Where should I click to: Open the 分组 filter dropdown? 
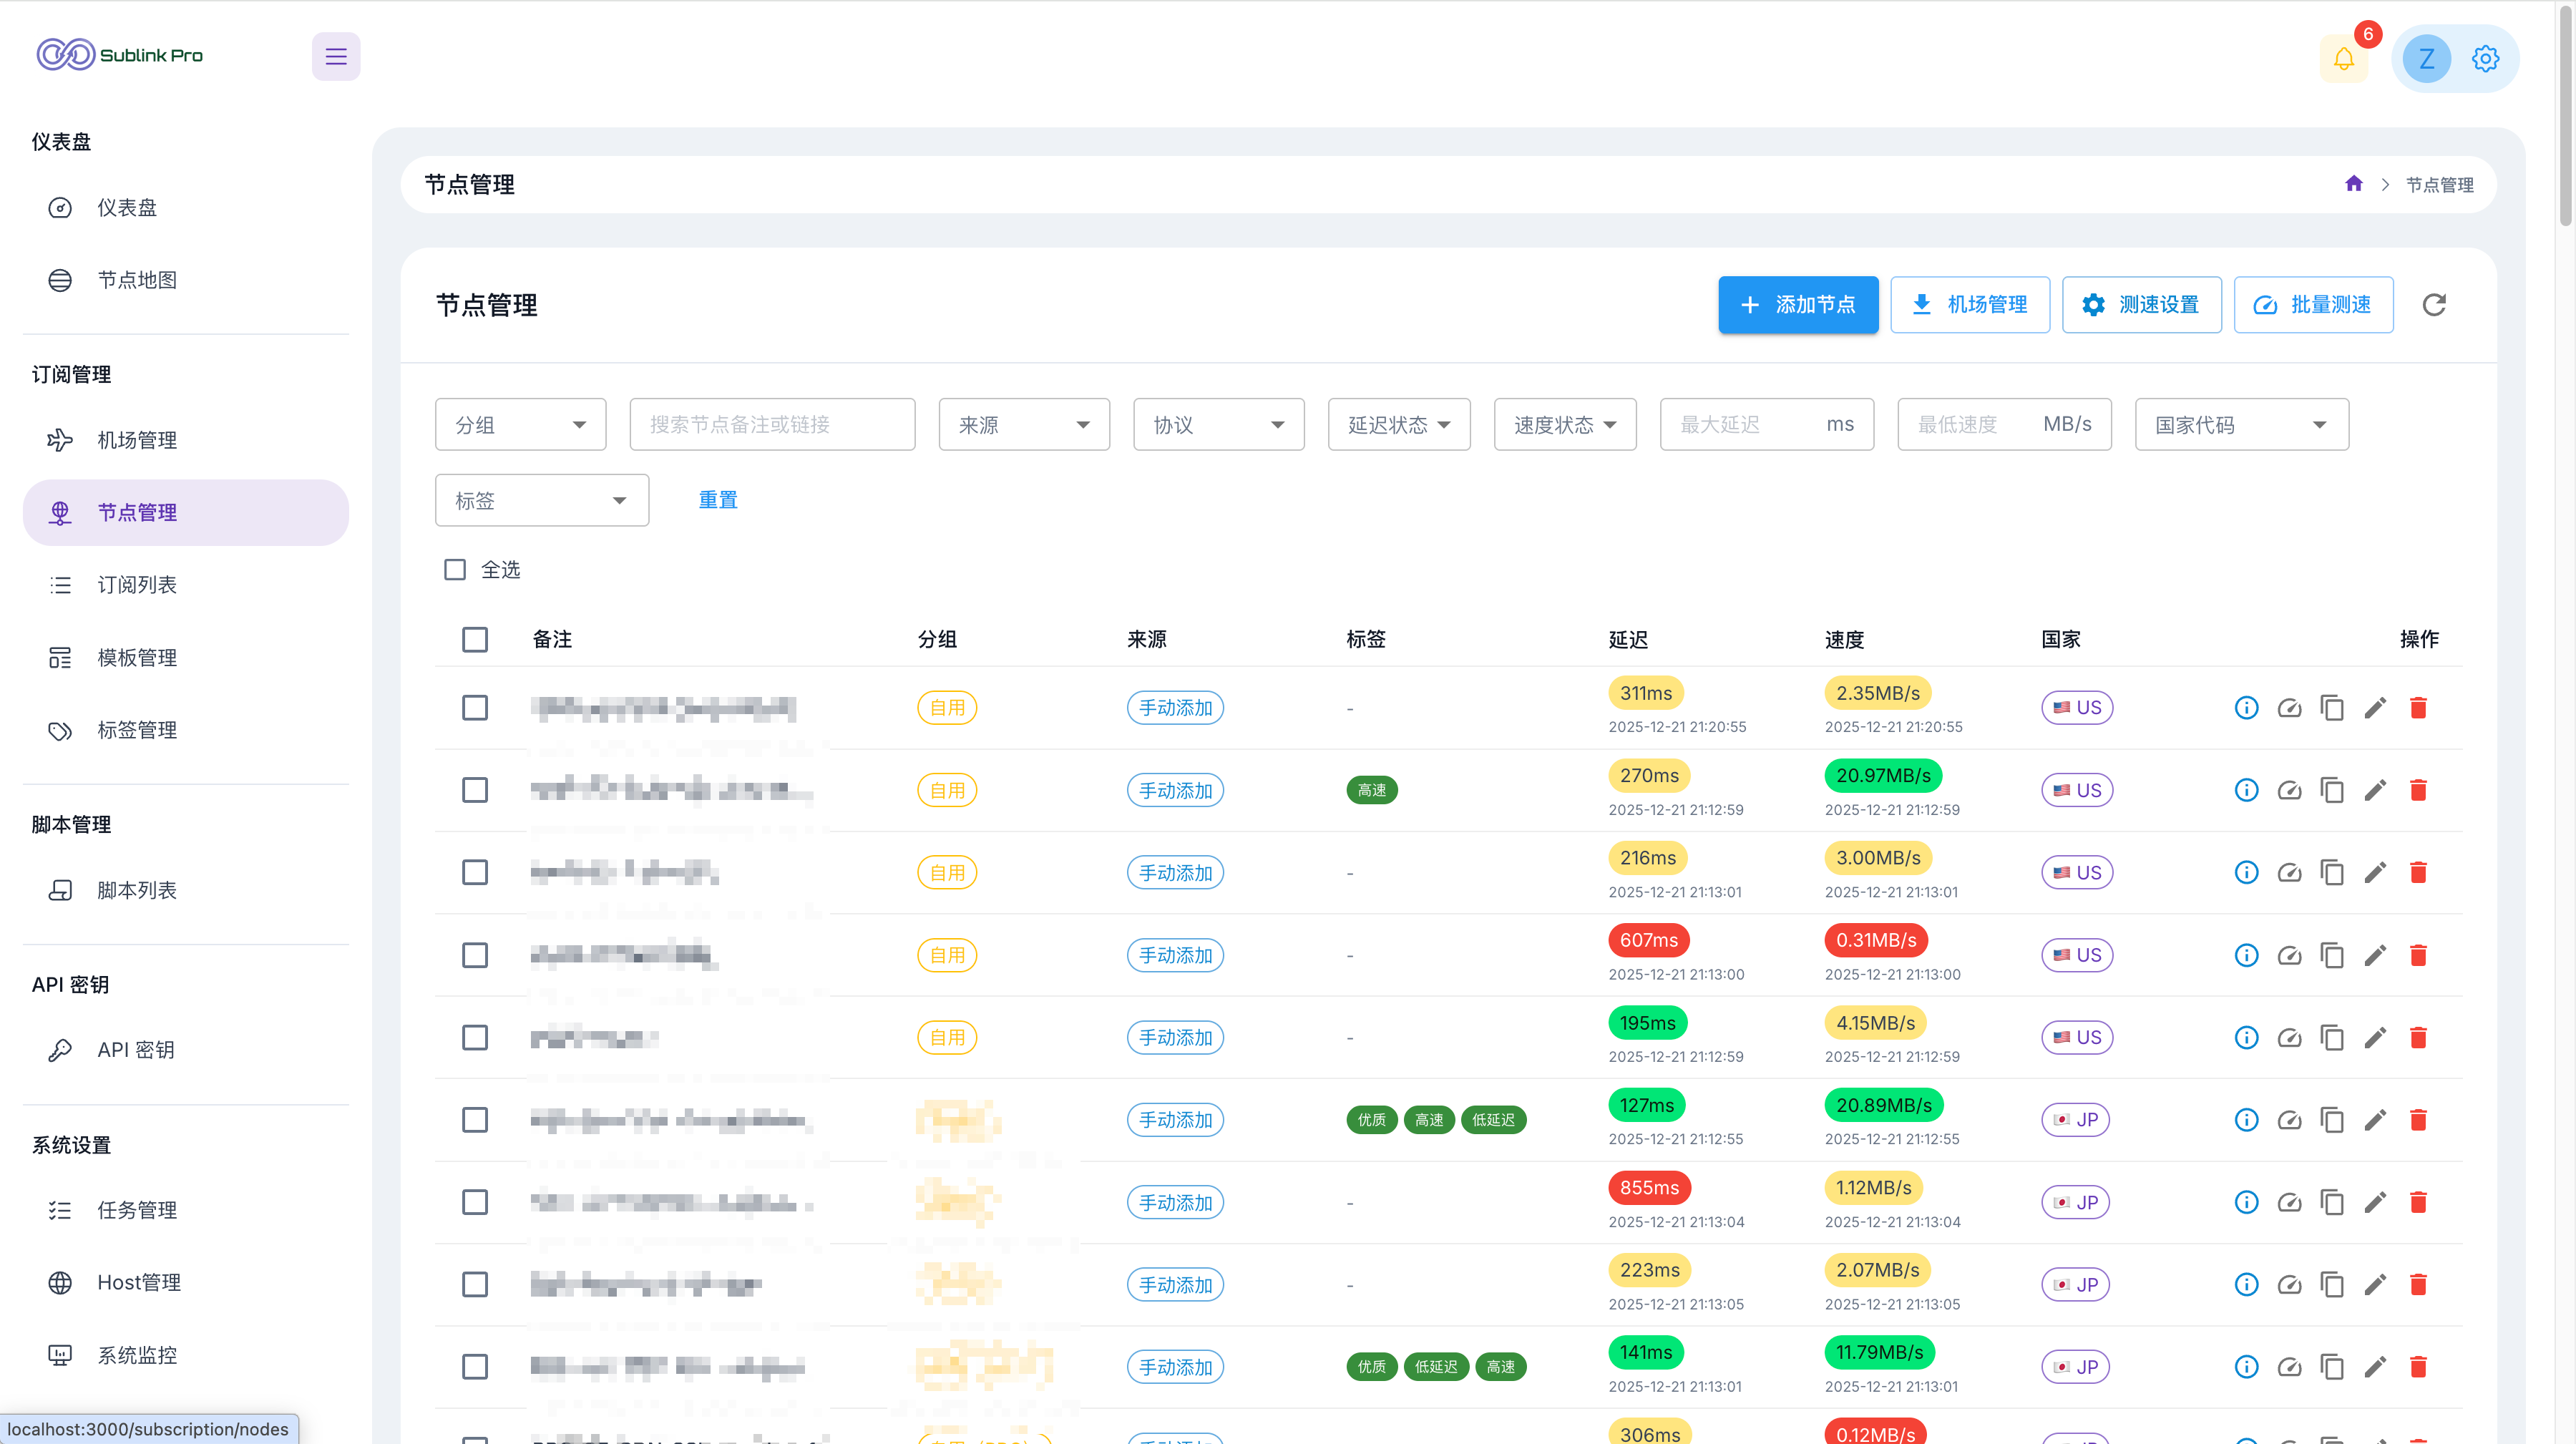click(520, 424)
